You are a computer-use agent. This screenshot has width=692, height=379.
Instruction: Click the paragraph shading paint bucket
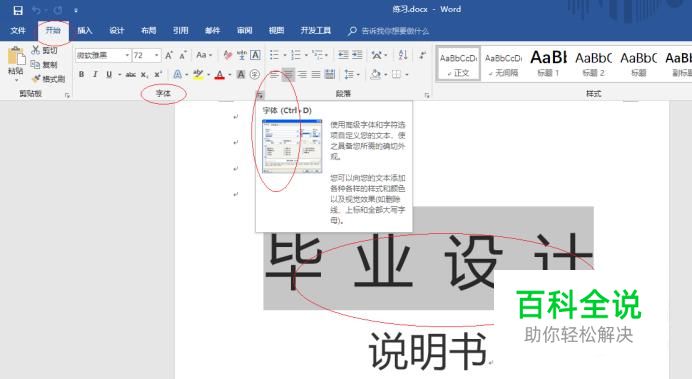(376, 75)
